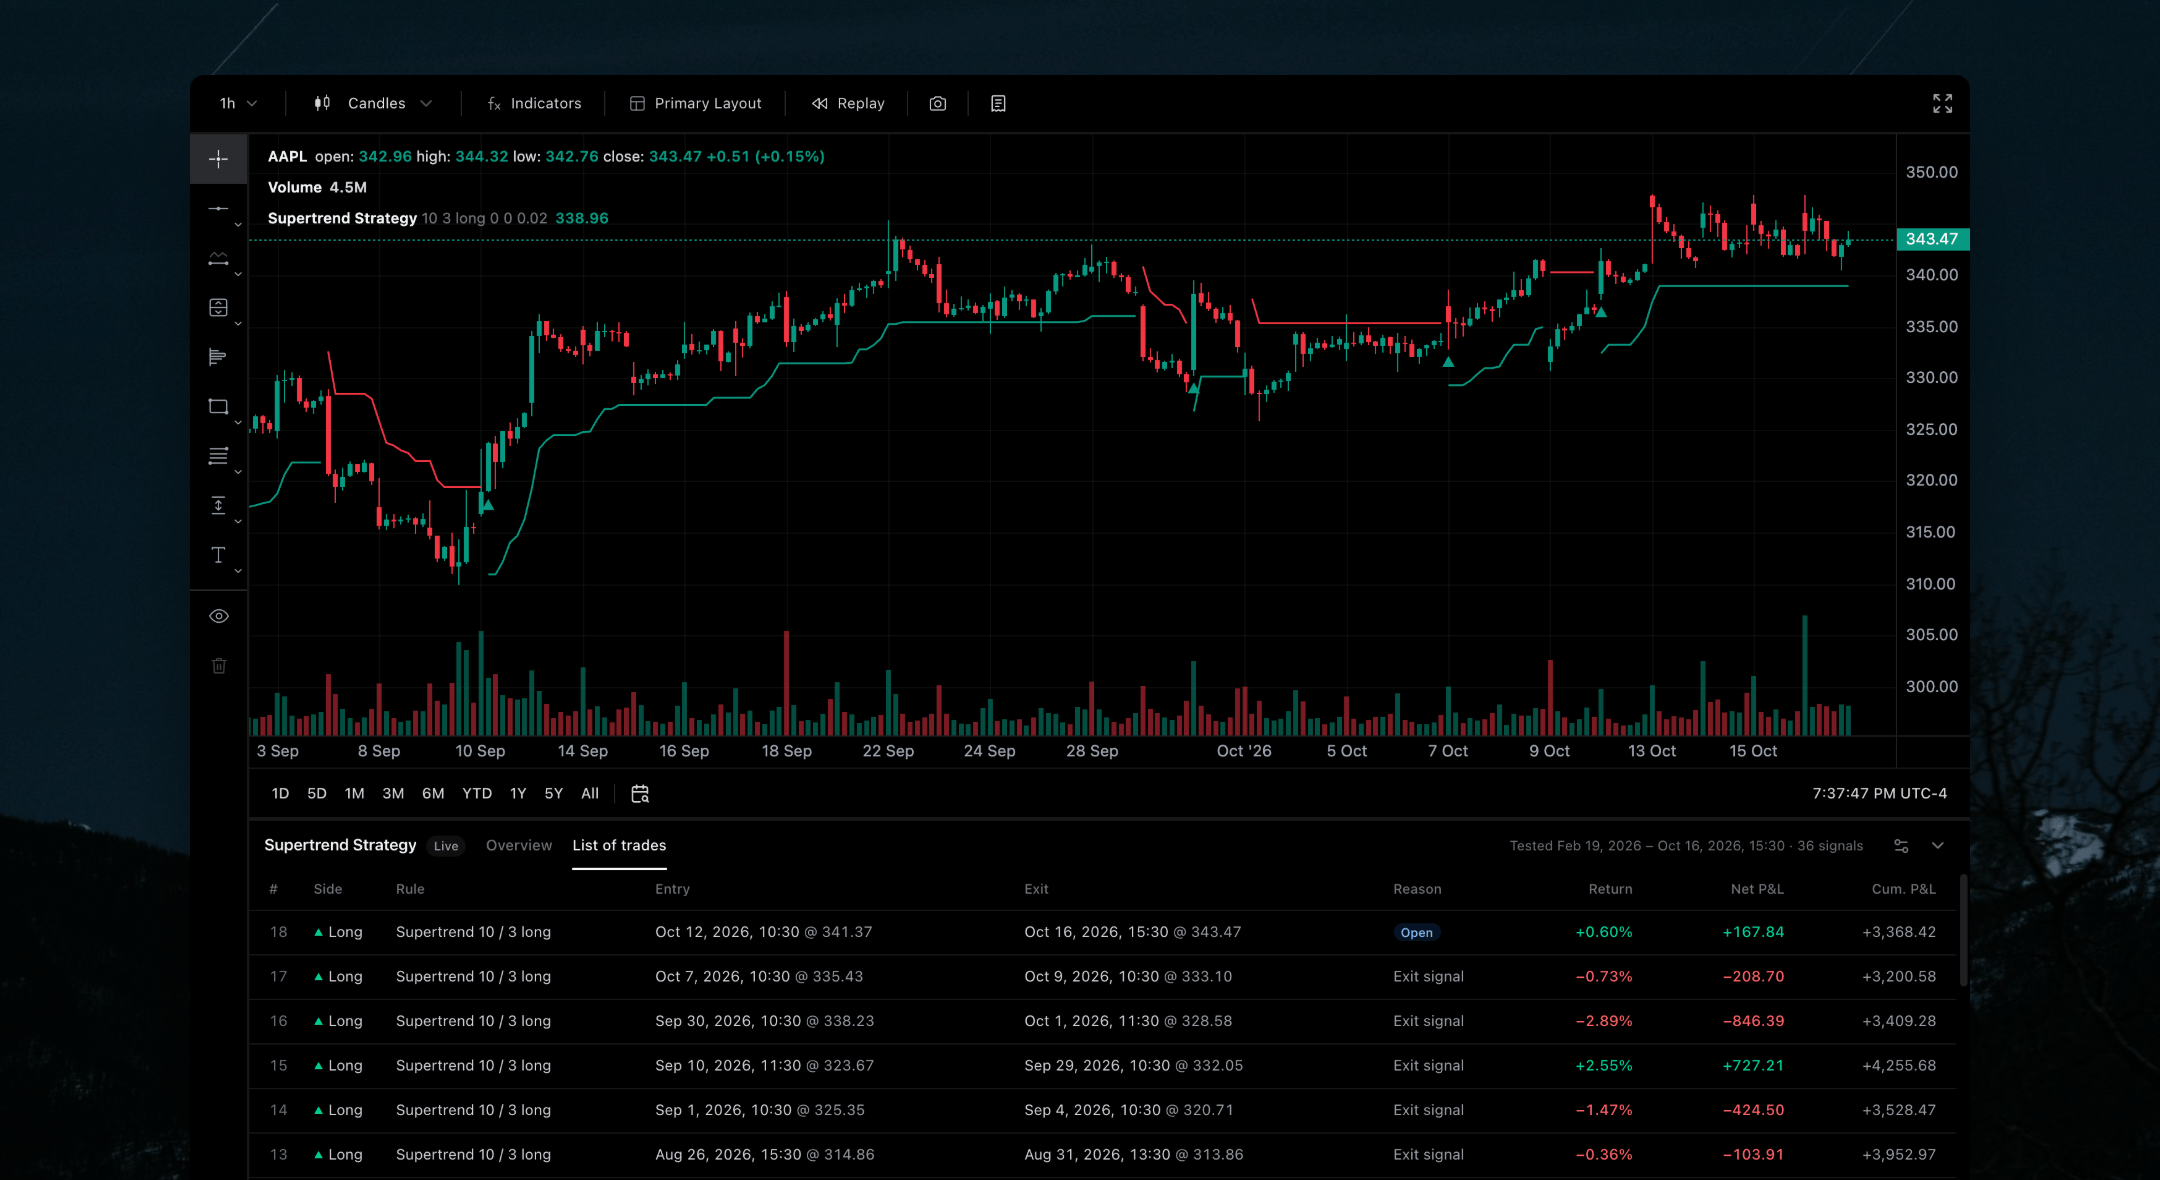2160x1180 pixels.
Task: Select the price measure tool
Action: (218, 506)
